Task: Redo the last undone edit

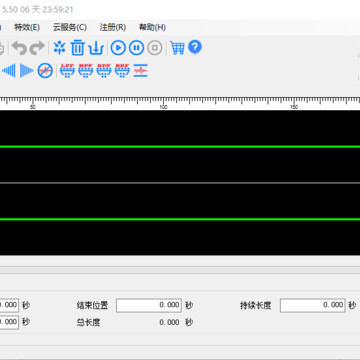Action: tap(37, 48)
